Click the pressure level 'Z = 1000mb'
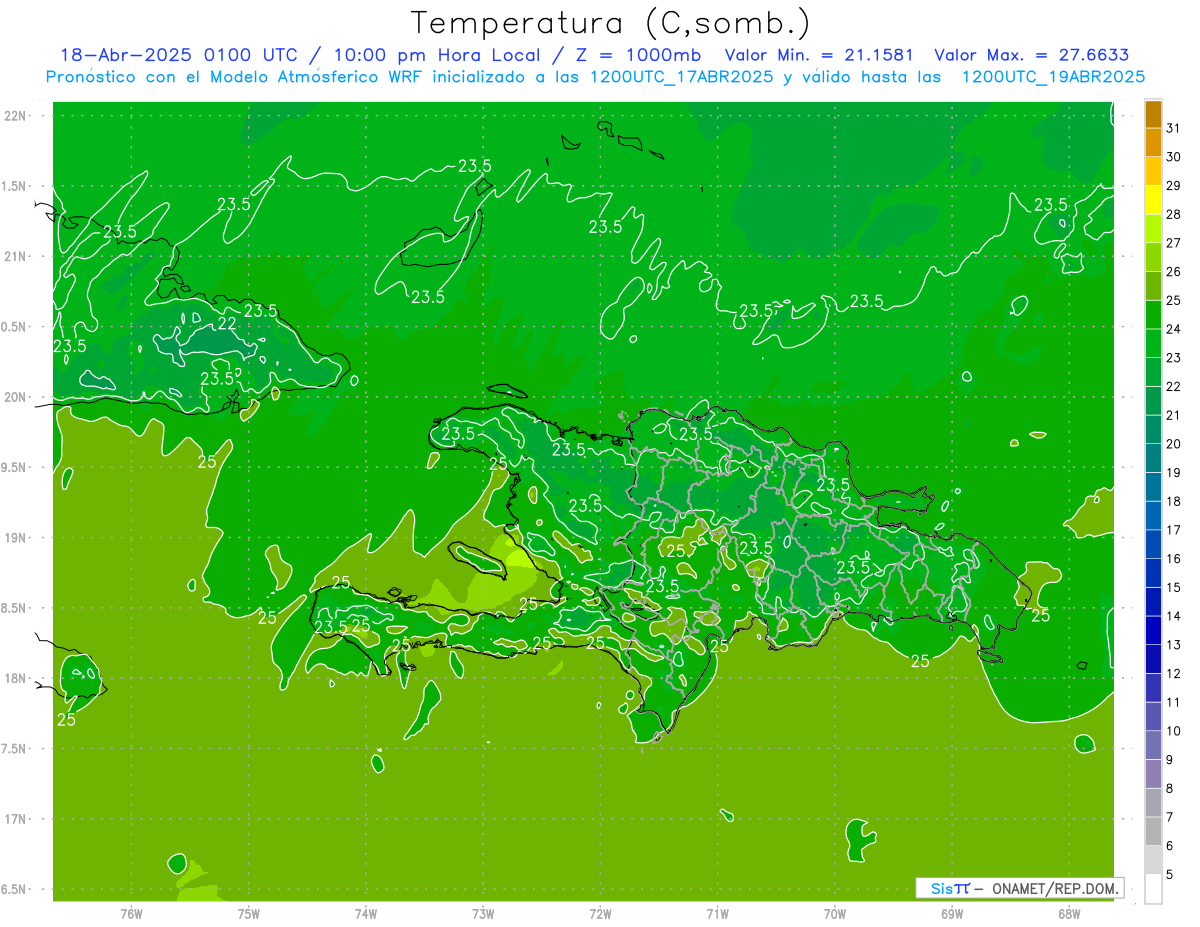Viewport: 1200px width, 927px height. (637, 56)
